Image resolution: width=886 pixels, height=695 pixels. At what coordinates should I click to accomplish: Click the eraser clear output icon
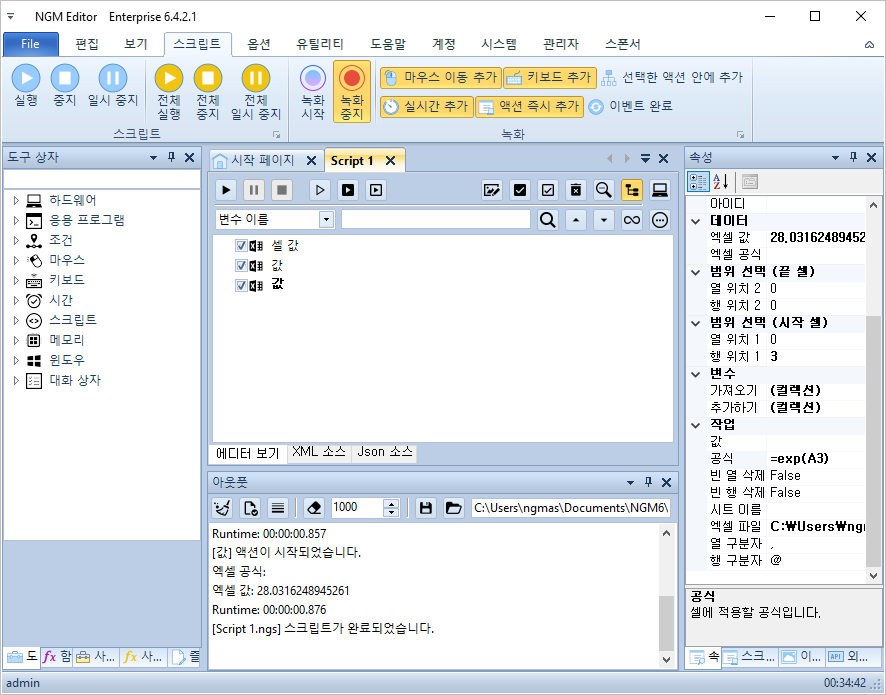(314, 508)
